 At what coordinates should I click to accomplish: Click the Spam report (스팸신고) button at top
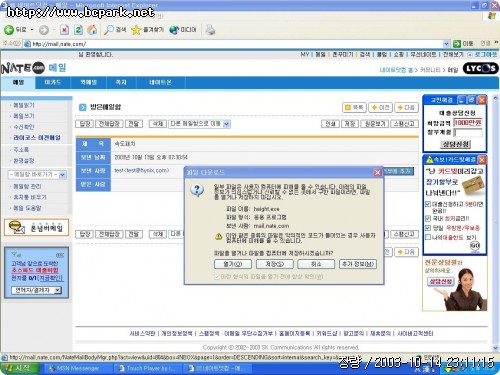[x=404, y=124]
